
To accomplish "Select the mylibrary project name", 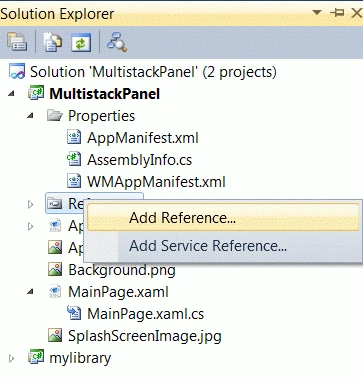I will 80,358.
